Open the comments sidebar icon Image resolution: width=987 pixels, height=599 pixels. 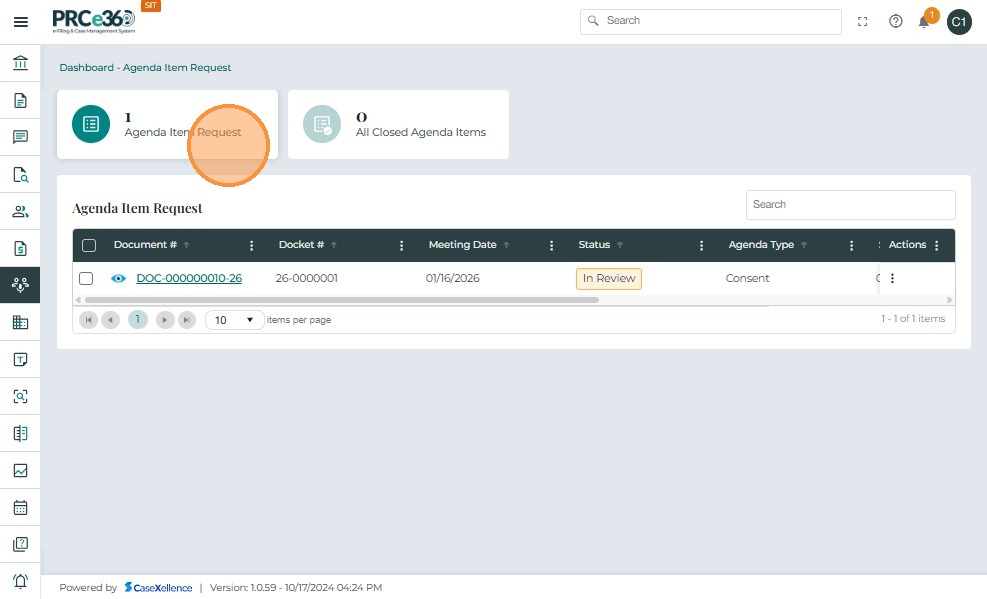point(20,137)
